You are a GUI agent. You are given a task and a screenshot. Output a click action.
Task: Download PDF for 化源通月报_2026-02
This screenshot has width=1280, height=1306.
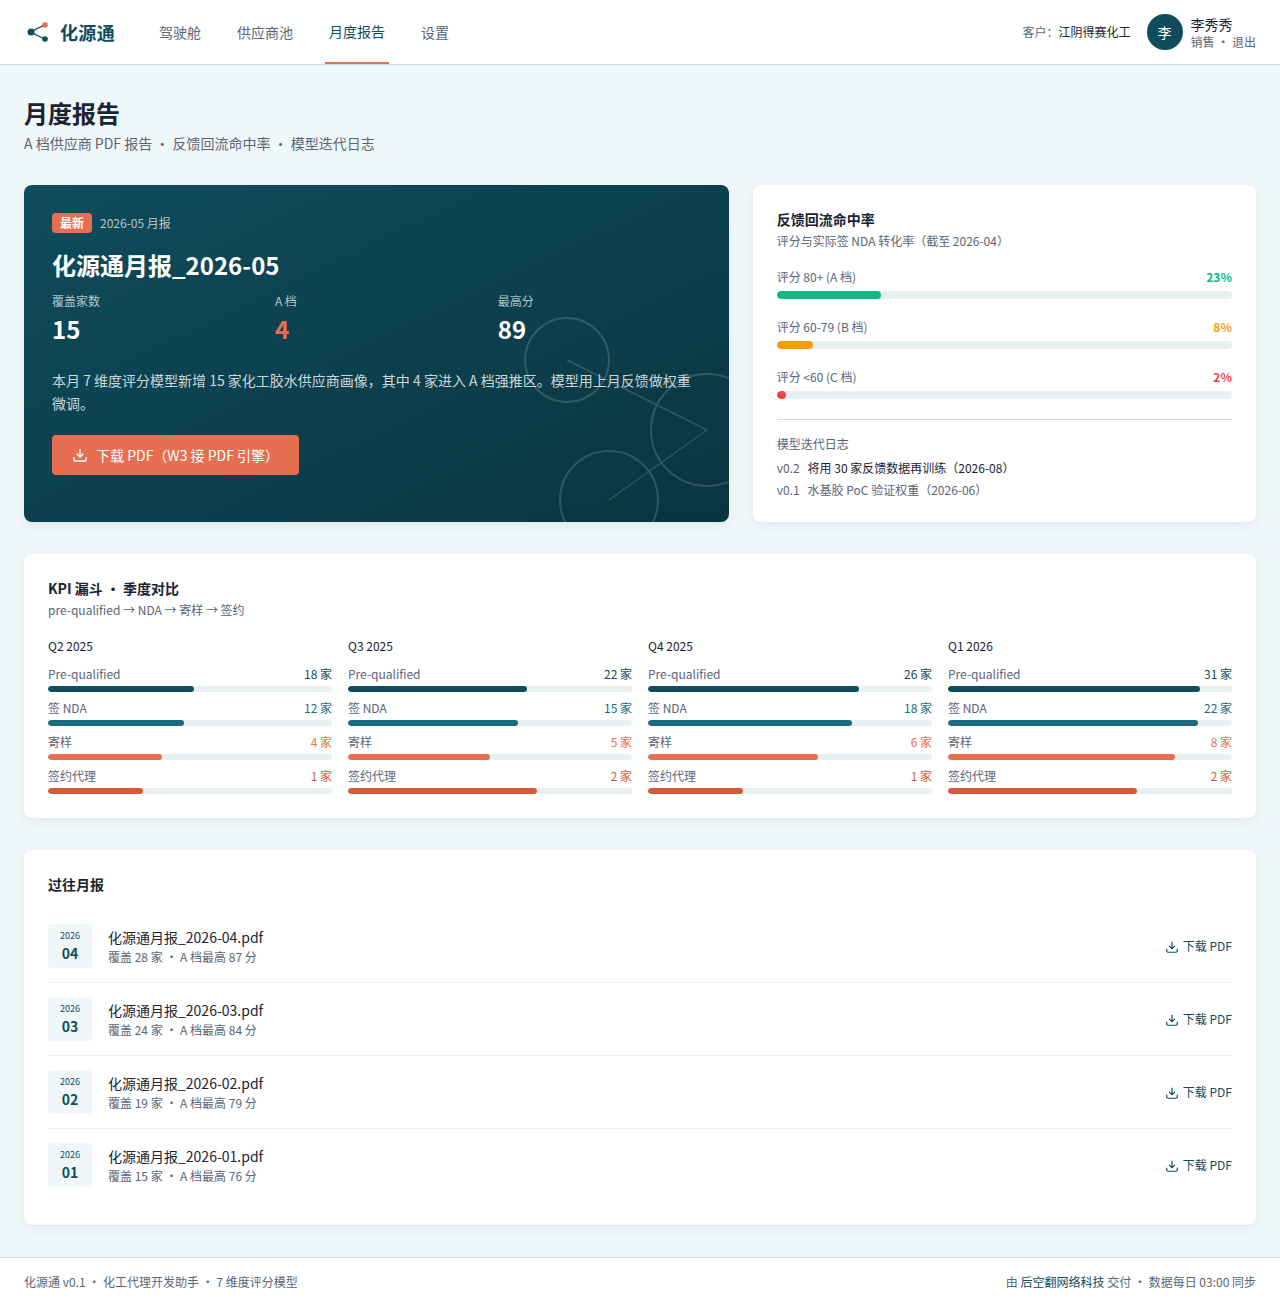[1198, 1092]
